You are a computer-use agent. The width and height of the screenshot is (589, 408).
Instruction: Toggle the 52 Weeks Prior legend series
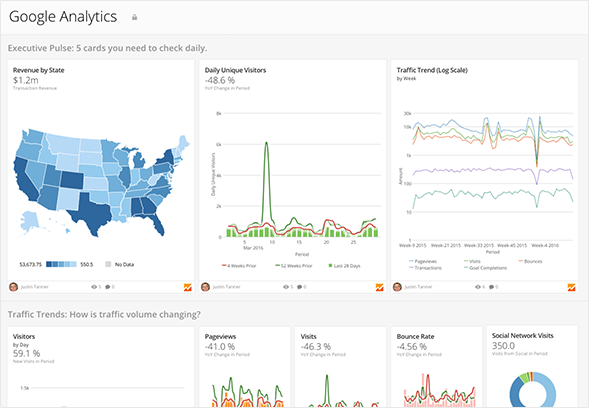pos(294,266)
